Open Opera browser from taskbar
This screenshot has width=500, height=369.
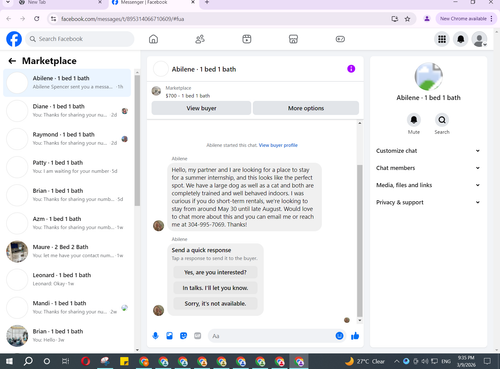pos(85,361)
